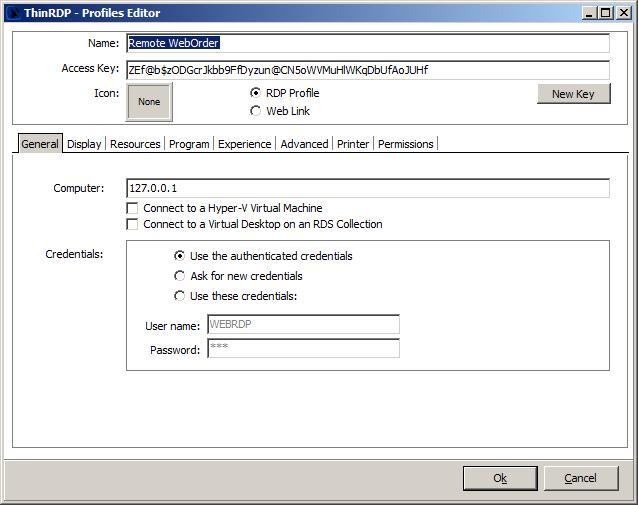638x505 pixels.
Task: Click the Computer address field
Action: [x=368, y=188]
